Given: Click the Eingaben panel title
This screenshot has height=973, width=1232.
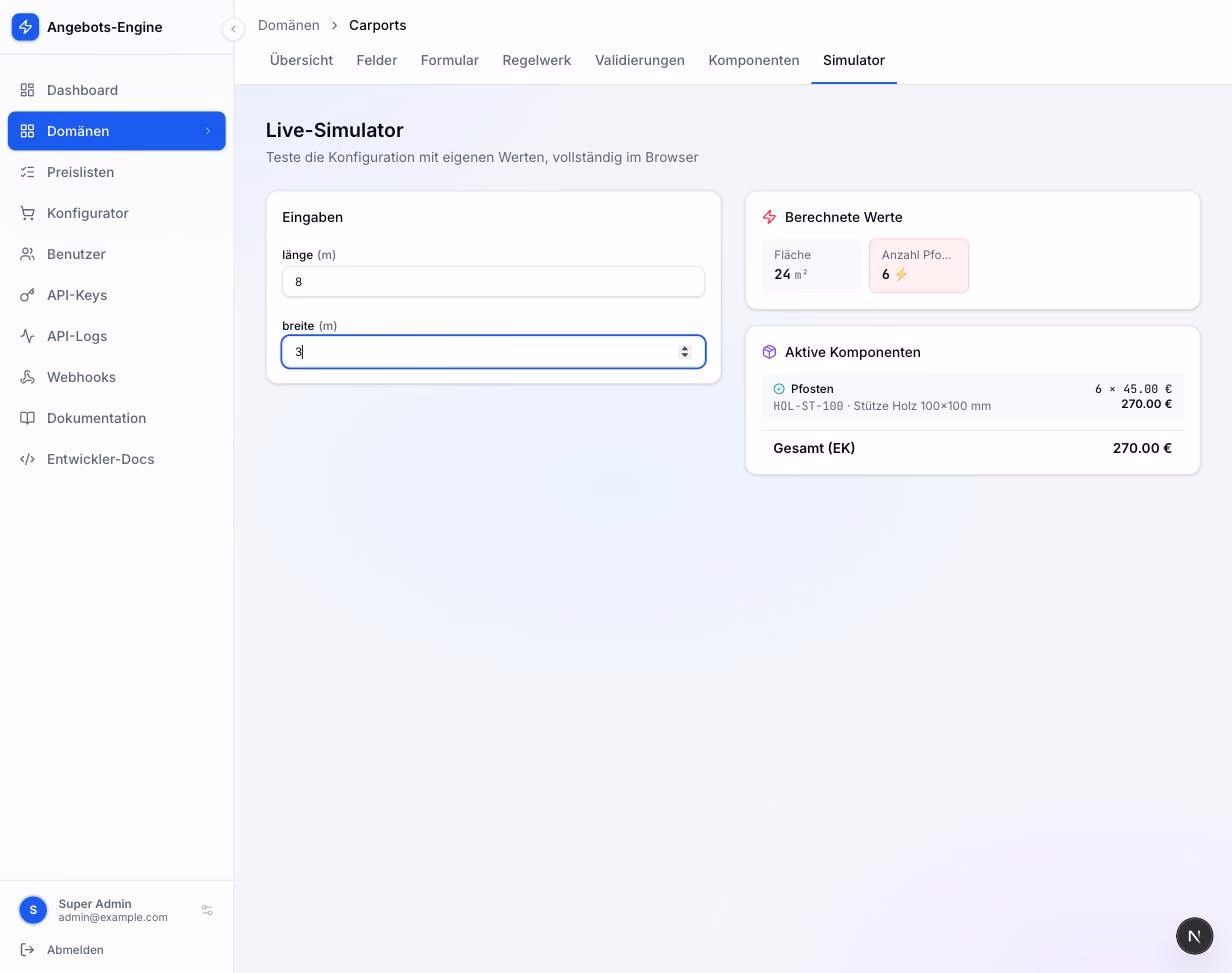Looking at the screenshot, I should tap(313, 217).
